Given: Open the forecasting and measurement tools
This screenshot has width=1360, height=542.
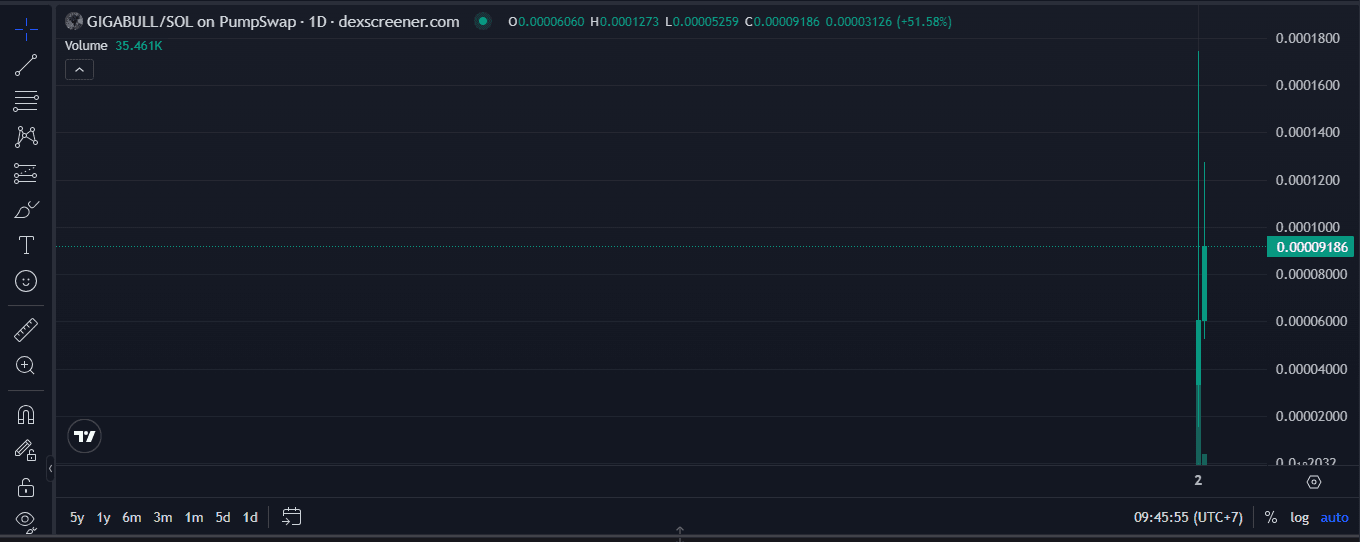Looking at the screenshot, I should click(26, 173).
